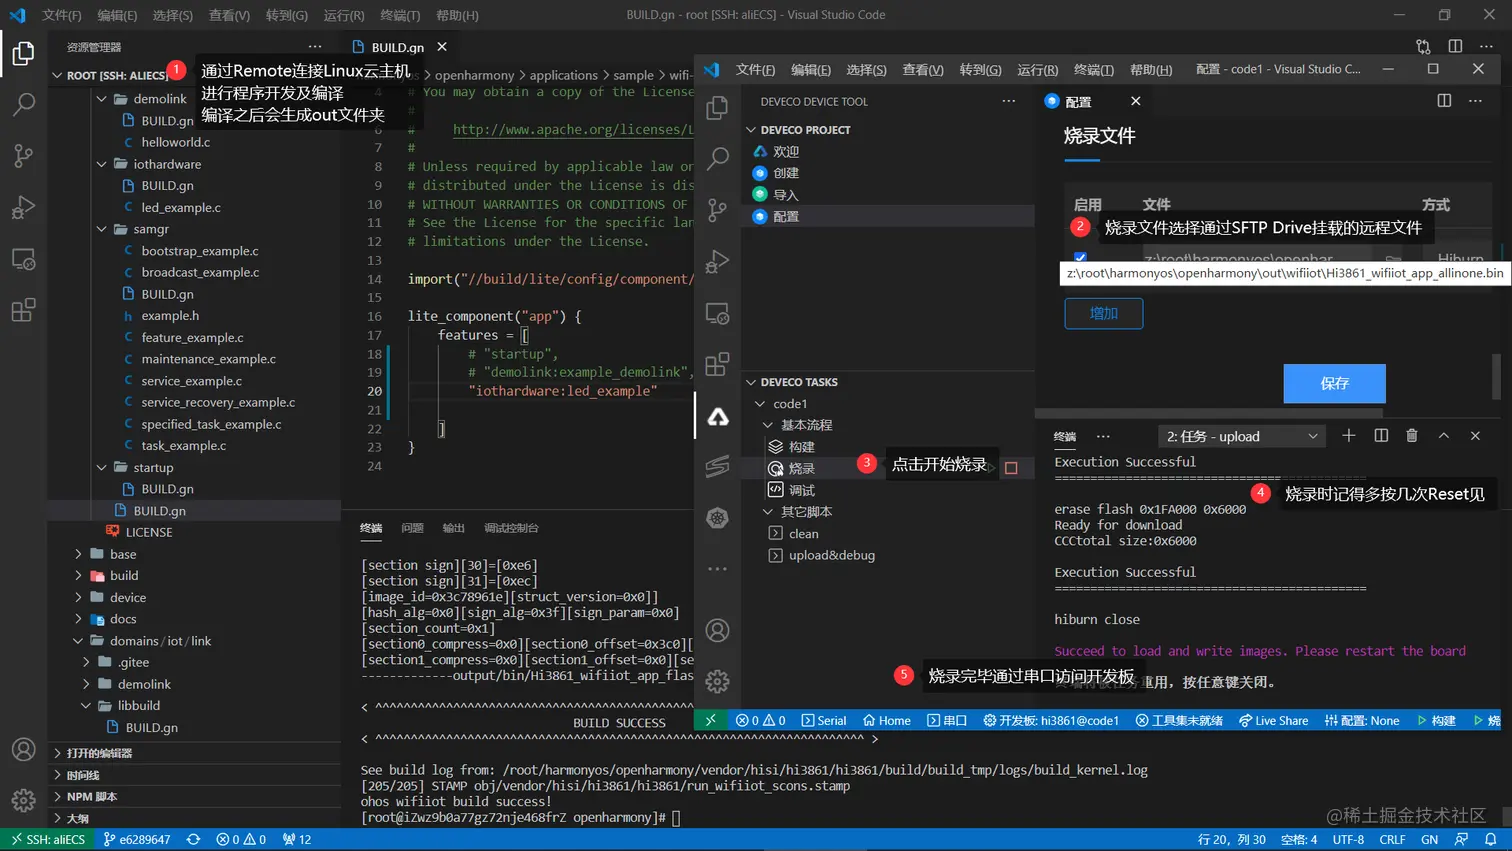Screen dimensions: 1512x851
Task: Open Search icon in front DevEco window
Action: point(717,158)
